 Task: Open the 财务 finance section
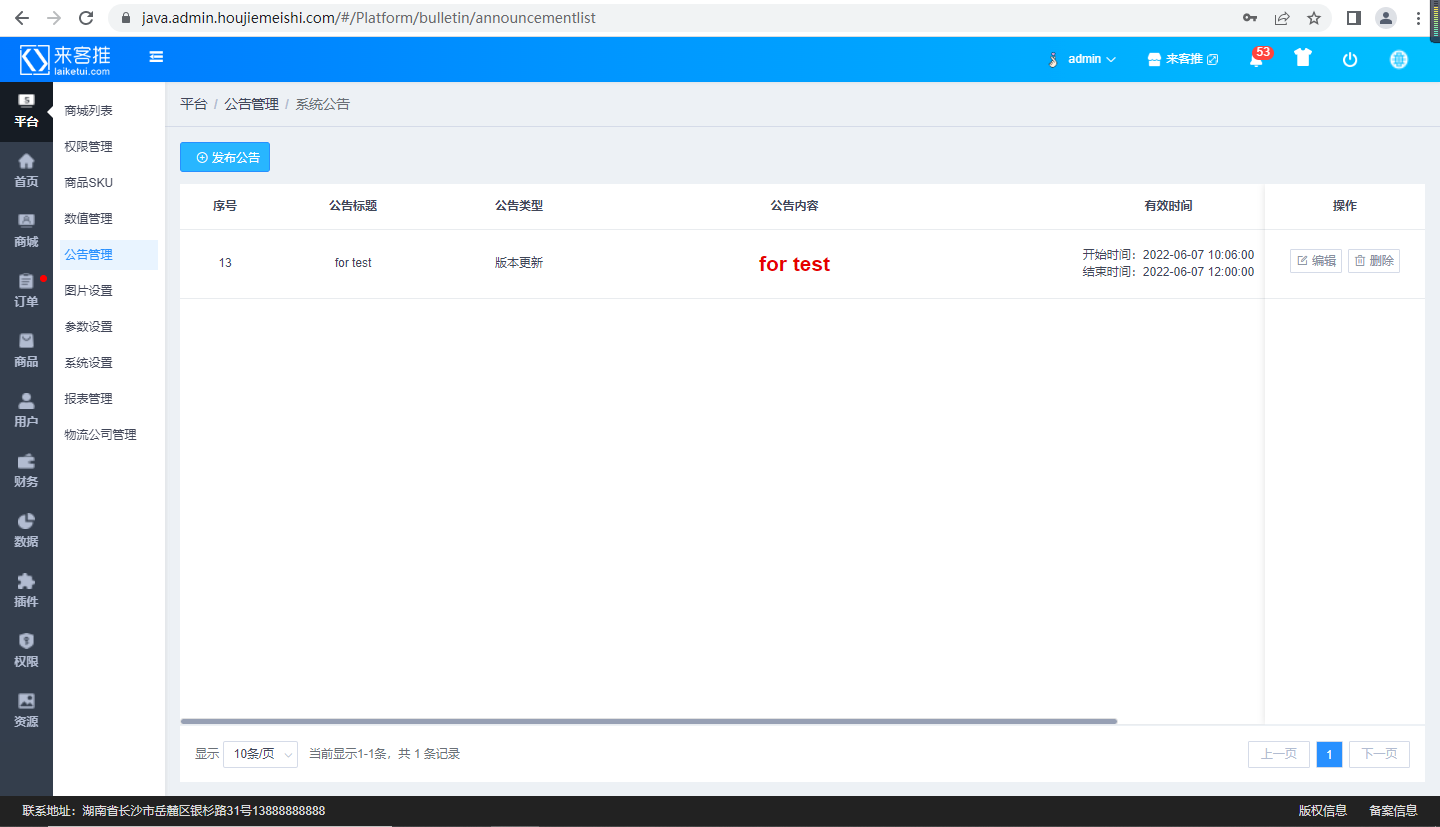click(x=26, y=471)
